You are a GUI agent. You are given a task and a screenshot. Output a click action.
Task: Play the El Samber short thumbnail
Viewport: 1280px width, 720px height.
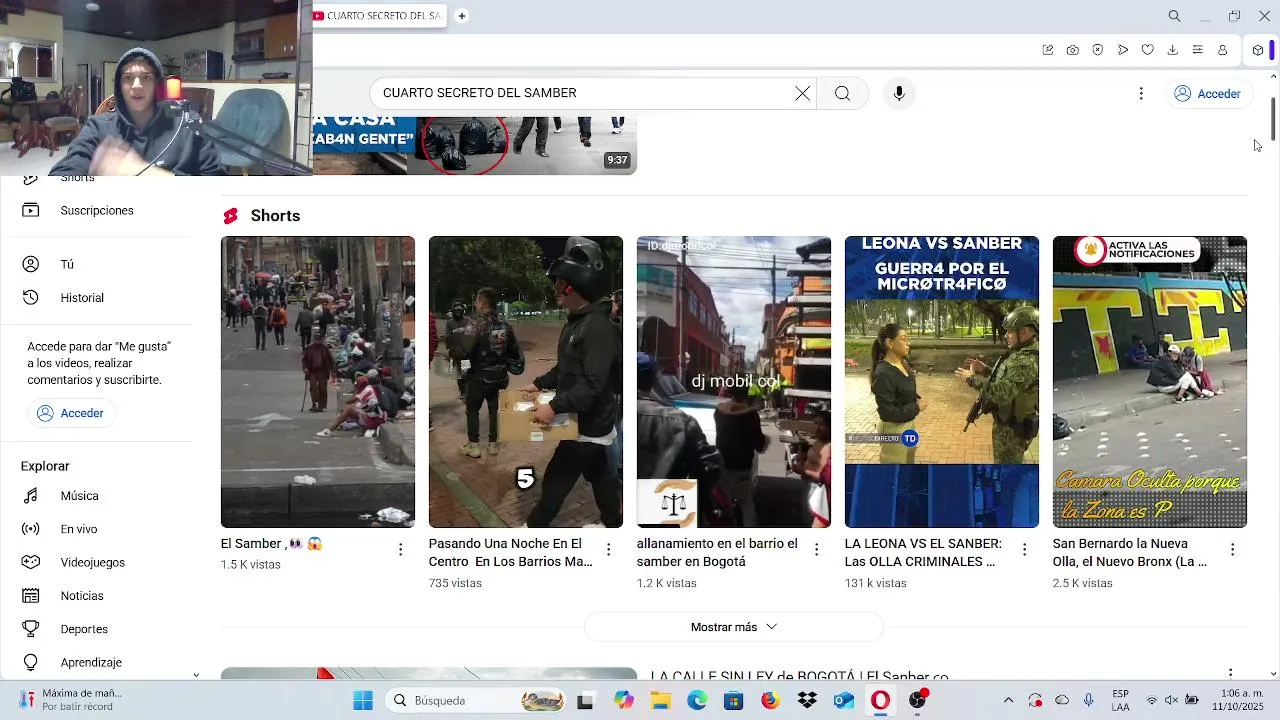[318, 382]
